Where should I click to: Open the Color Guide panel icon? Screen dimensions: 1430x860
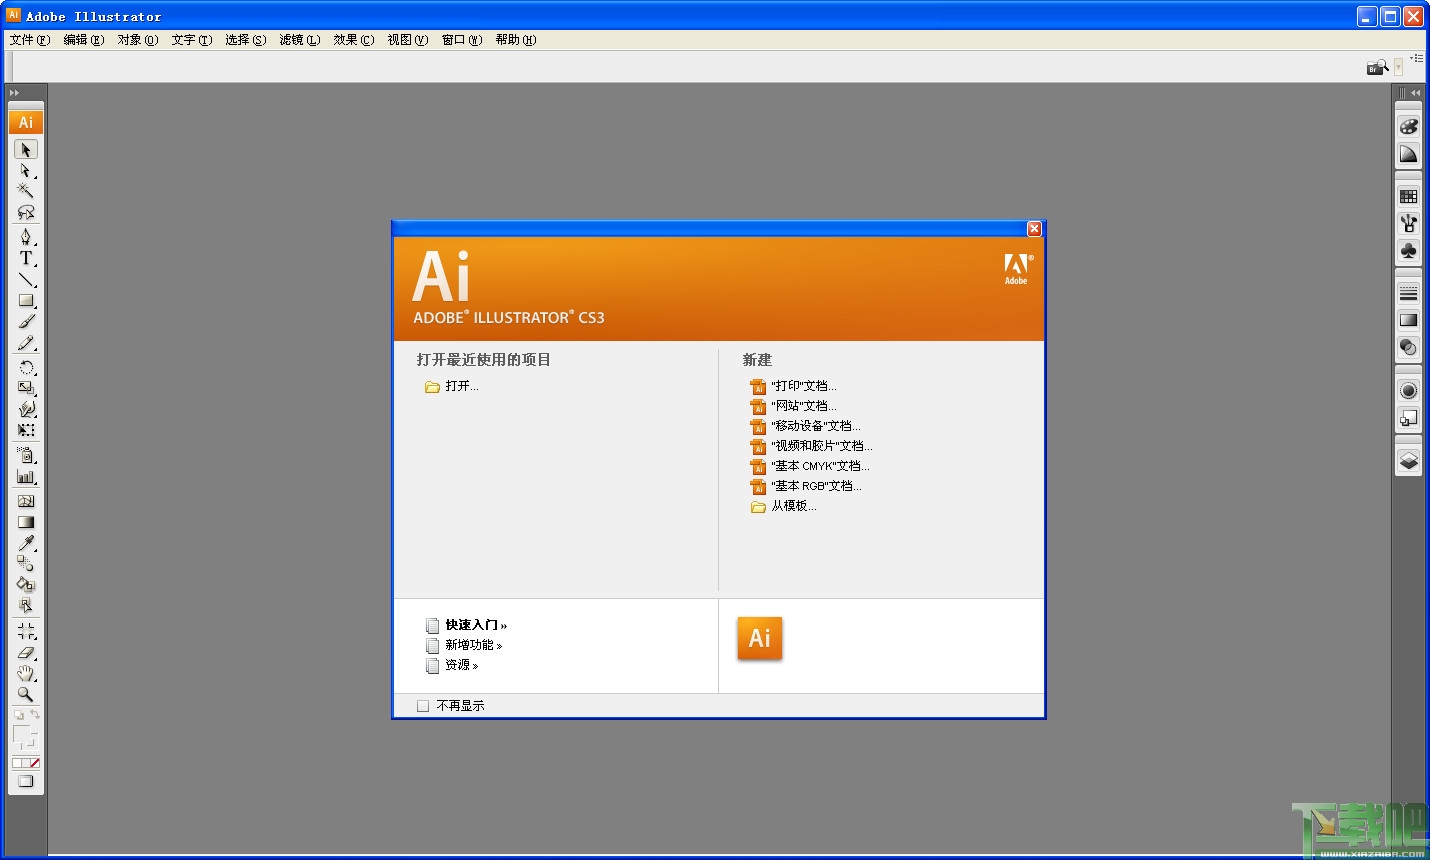click(1408, 154)
